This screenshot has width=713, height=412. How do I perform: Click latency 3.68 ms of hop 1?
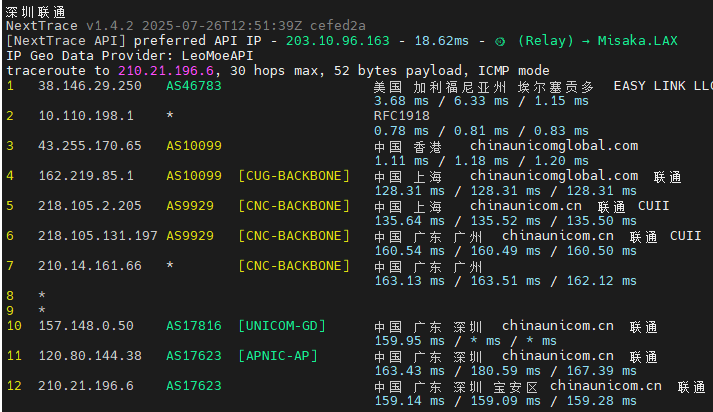tap(402, 101)
